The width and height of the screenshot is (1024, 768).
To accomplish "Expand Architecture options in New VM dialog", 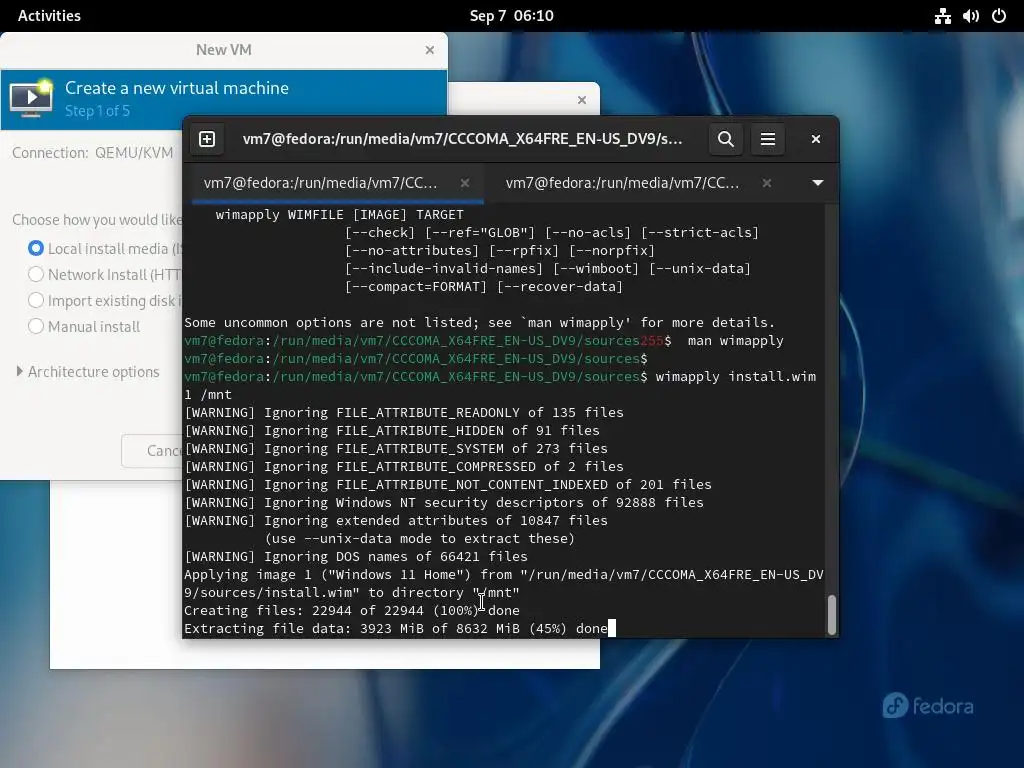I will [88, 372].
